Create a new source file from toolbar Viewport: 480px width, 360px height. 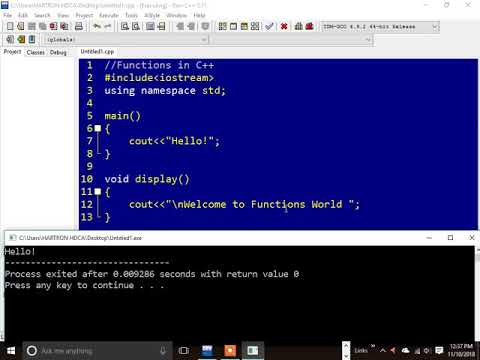point(10,26)
